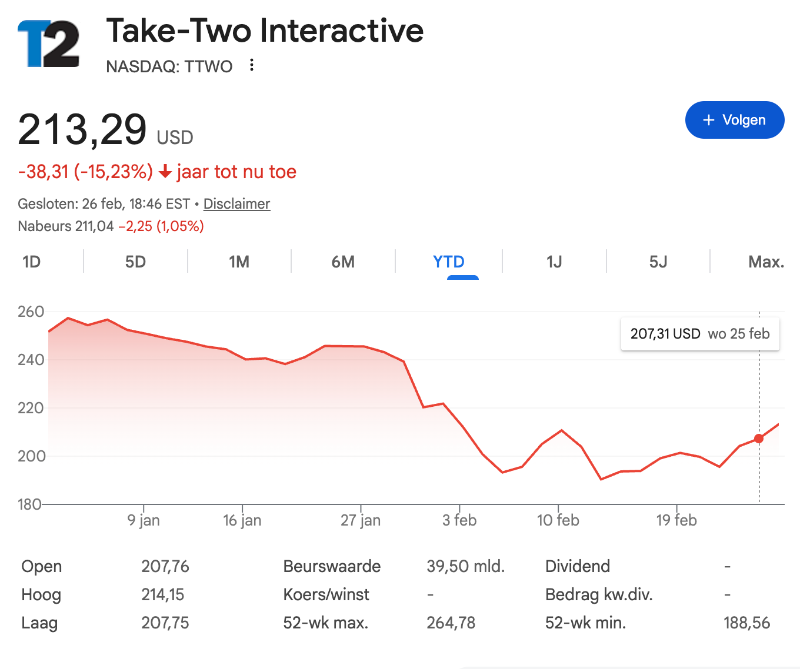Switch chart to 6M range
800x669 pixels.
(x=343, y=262)
